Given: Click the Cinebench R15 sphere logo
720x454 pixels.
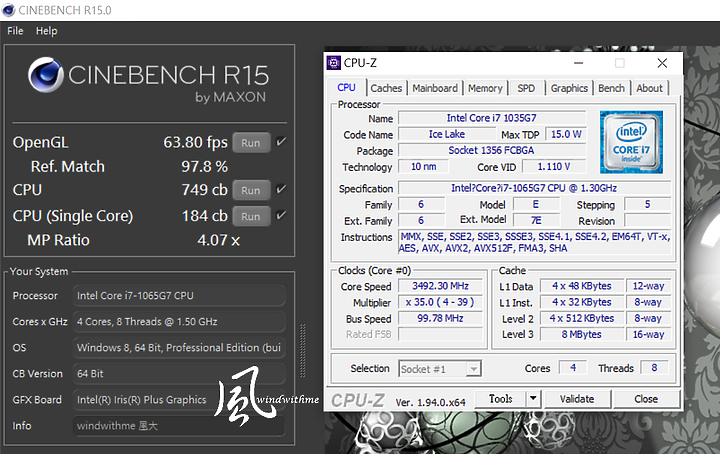Looking at the screenshot, I should [45, 75].
